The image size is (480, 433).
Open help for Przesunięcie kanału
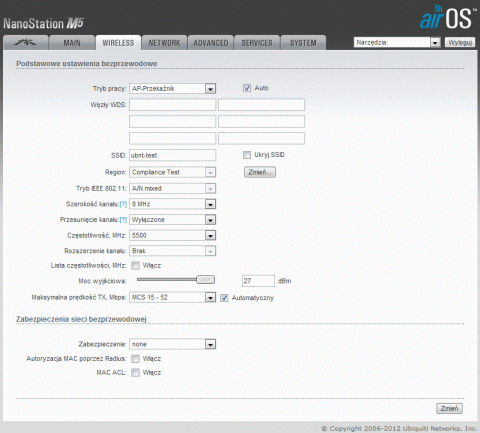(123, 220)
